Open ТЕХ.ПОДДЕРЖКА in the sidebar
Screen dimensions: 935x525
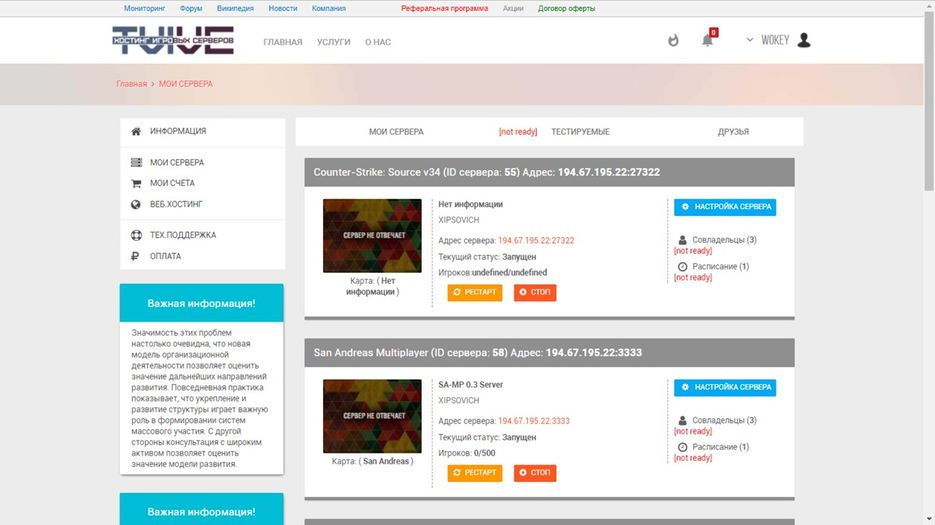tap(182, 235)
